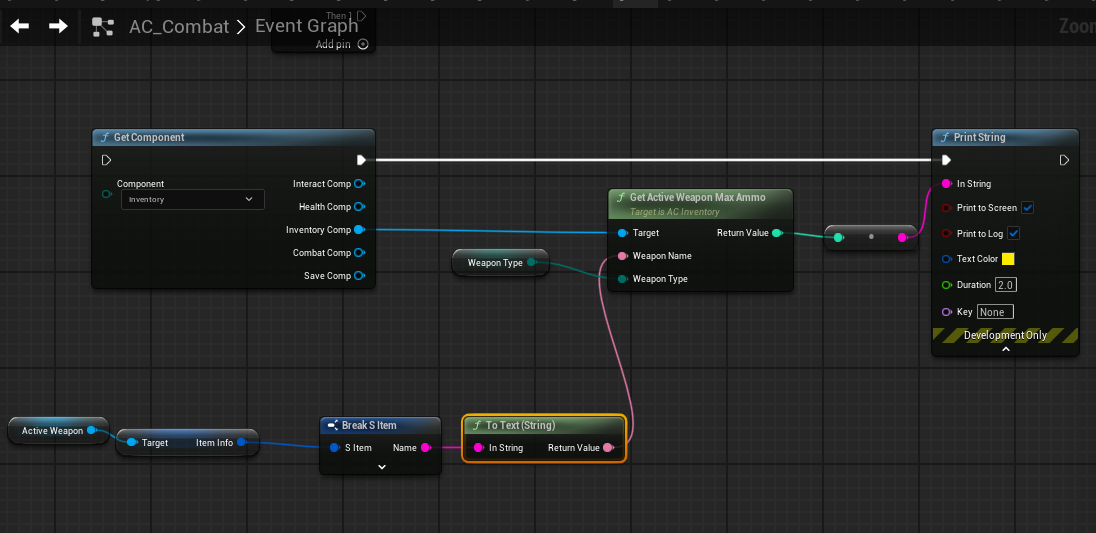The width and height of the screenshot is (1096, 533).
Task: Click Return Value pin on Get Active Weapon Max Ammo
Action: [777, 233]
